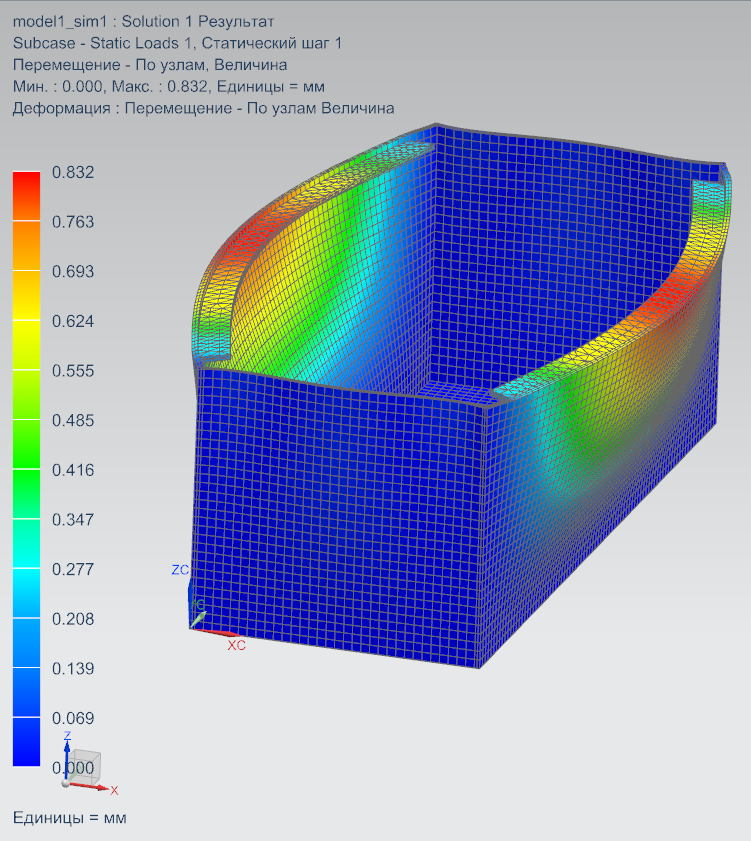Click the green 0.416 legend color band
The image size is (751, 841).
click(26, 494)
